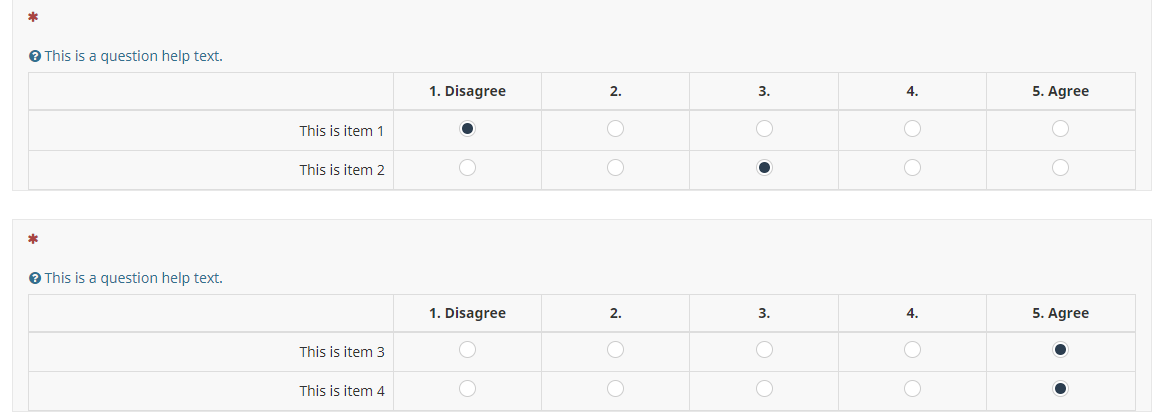Click selected '5. Agree' for item 4

[x=1060, y=389]
